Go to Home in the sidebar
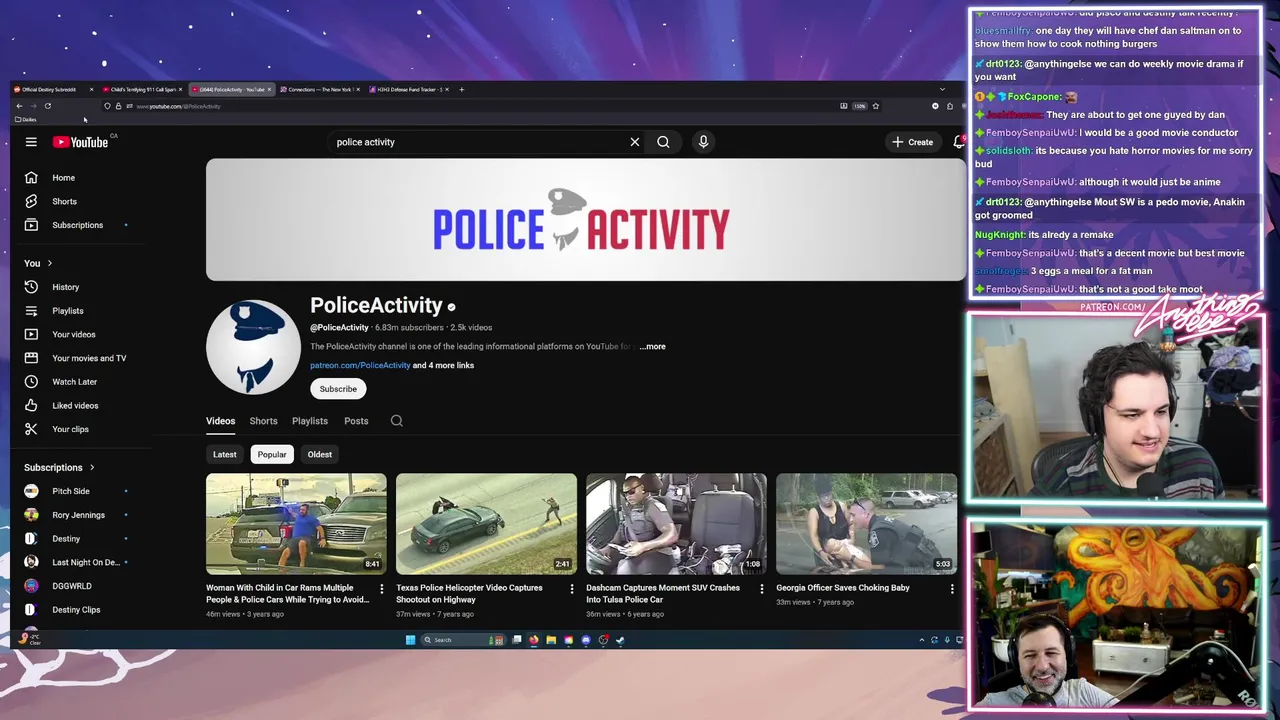This screenshot has width=1280, height=720. point(63,178)
